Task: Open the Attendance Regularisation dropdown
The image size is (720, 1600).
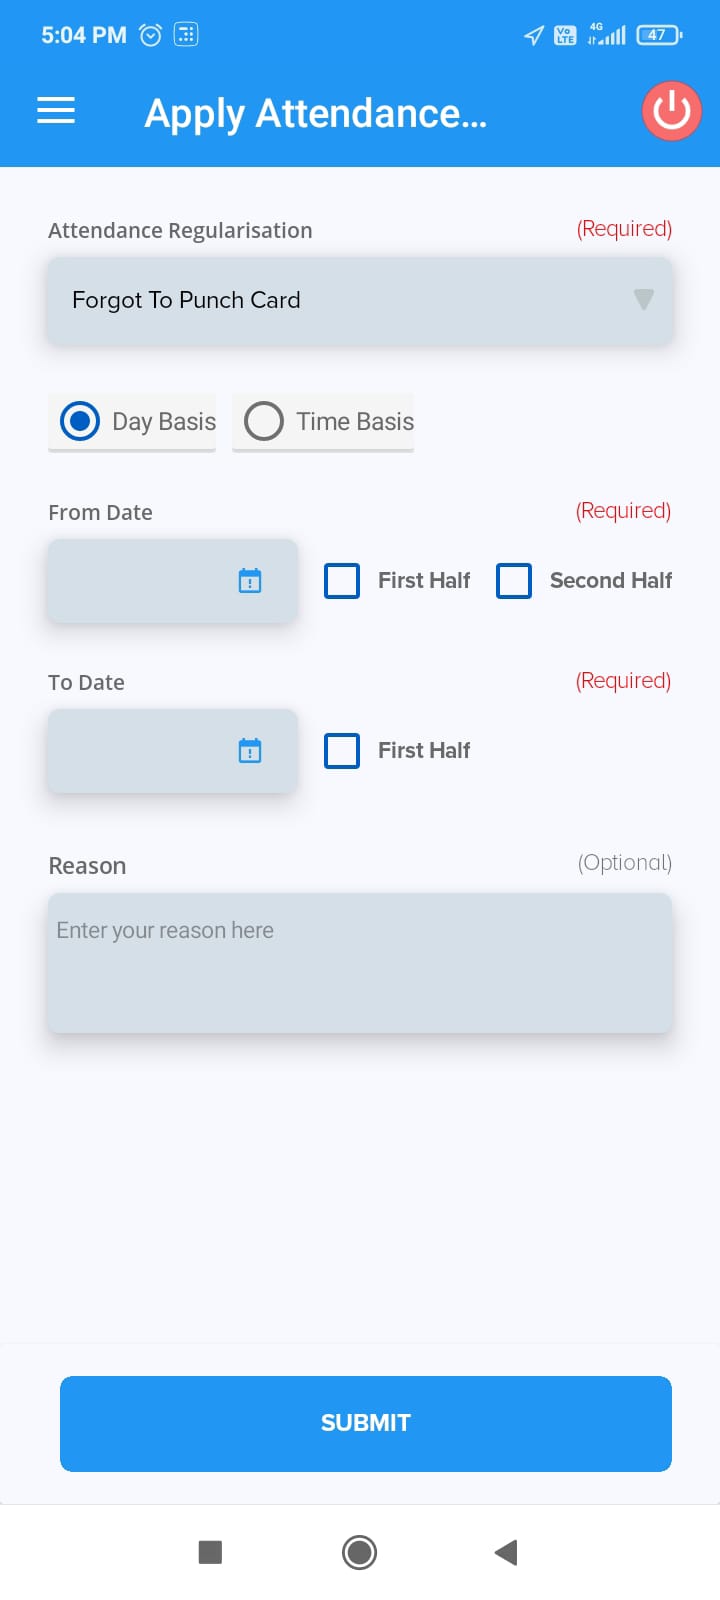Action: [360, 300]
